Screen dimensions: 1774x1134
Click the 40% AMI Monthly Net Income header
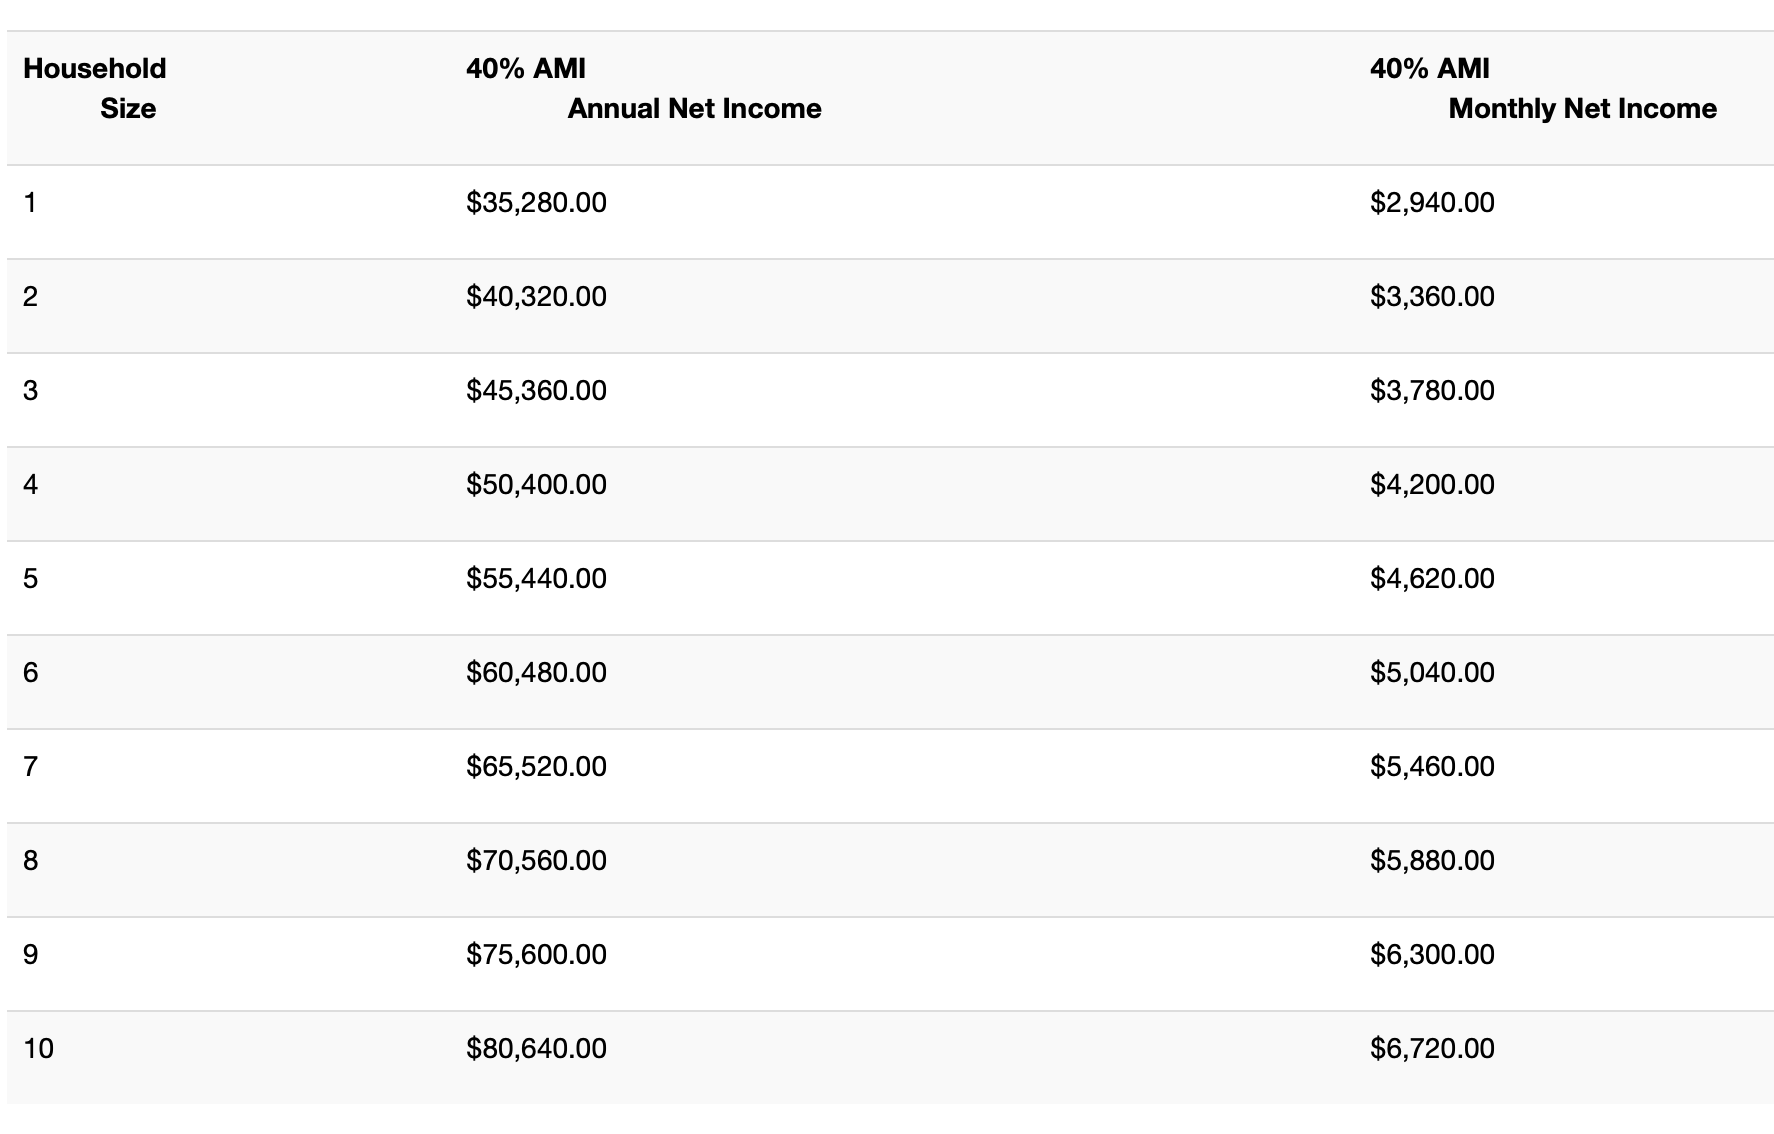1542,88
